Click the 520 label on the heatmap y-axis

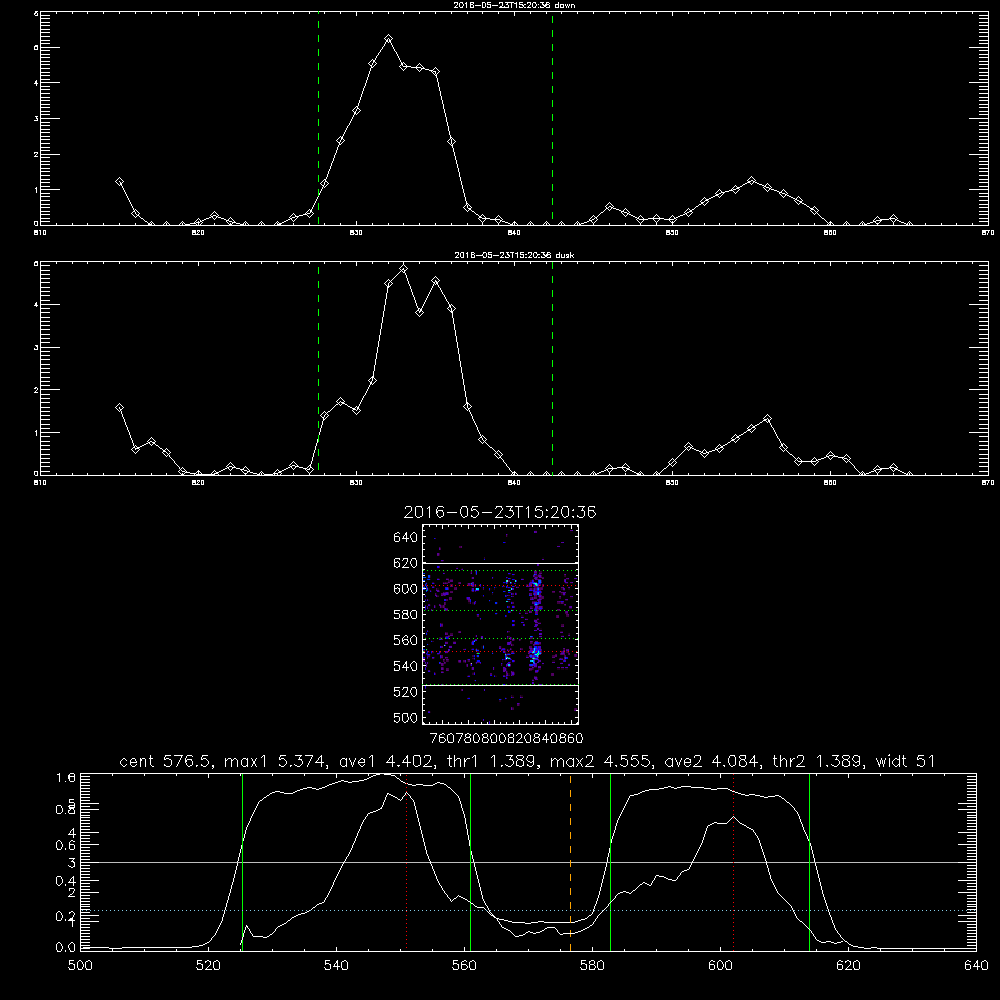405,692
